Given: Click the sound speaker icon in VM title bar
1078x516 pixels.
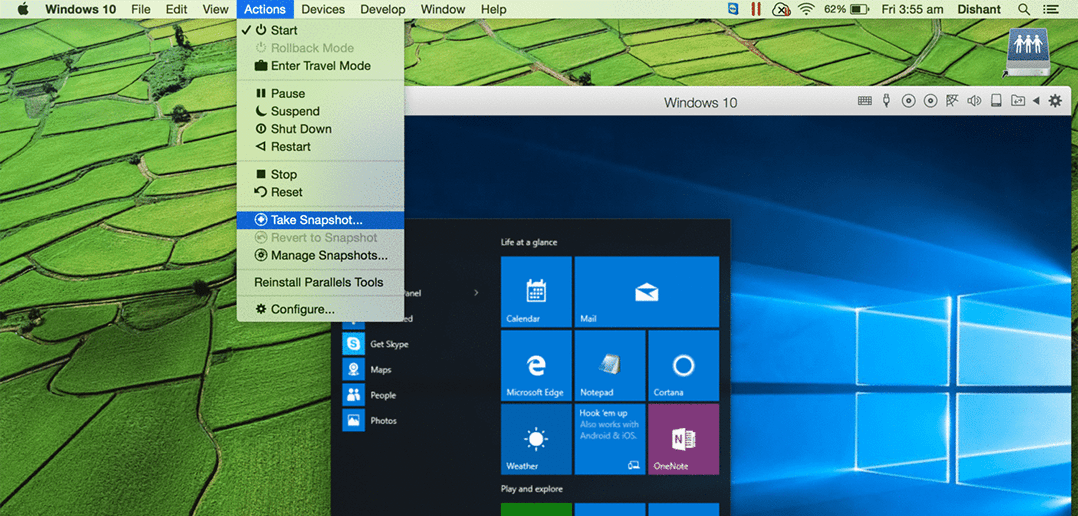Looking at the screenshot, I should coord(974,101).
